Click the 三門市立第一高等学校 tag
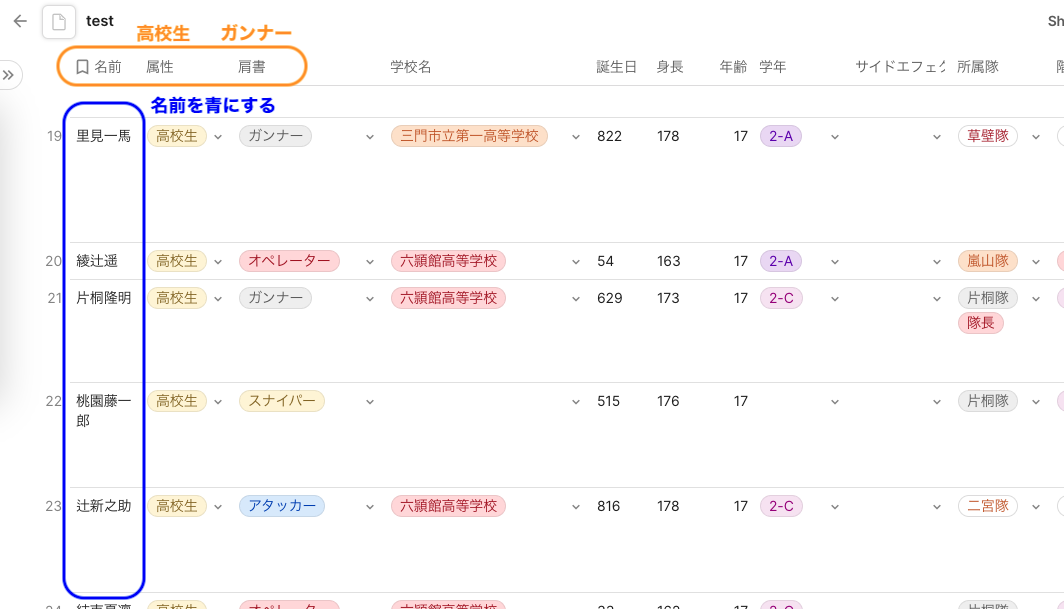Image resolution: width=1064 pixels, height=609 pixels. point(469,136)
